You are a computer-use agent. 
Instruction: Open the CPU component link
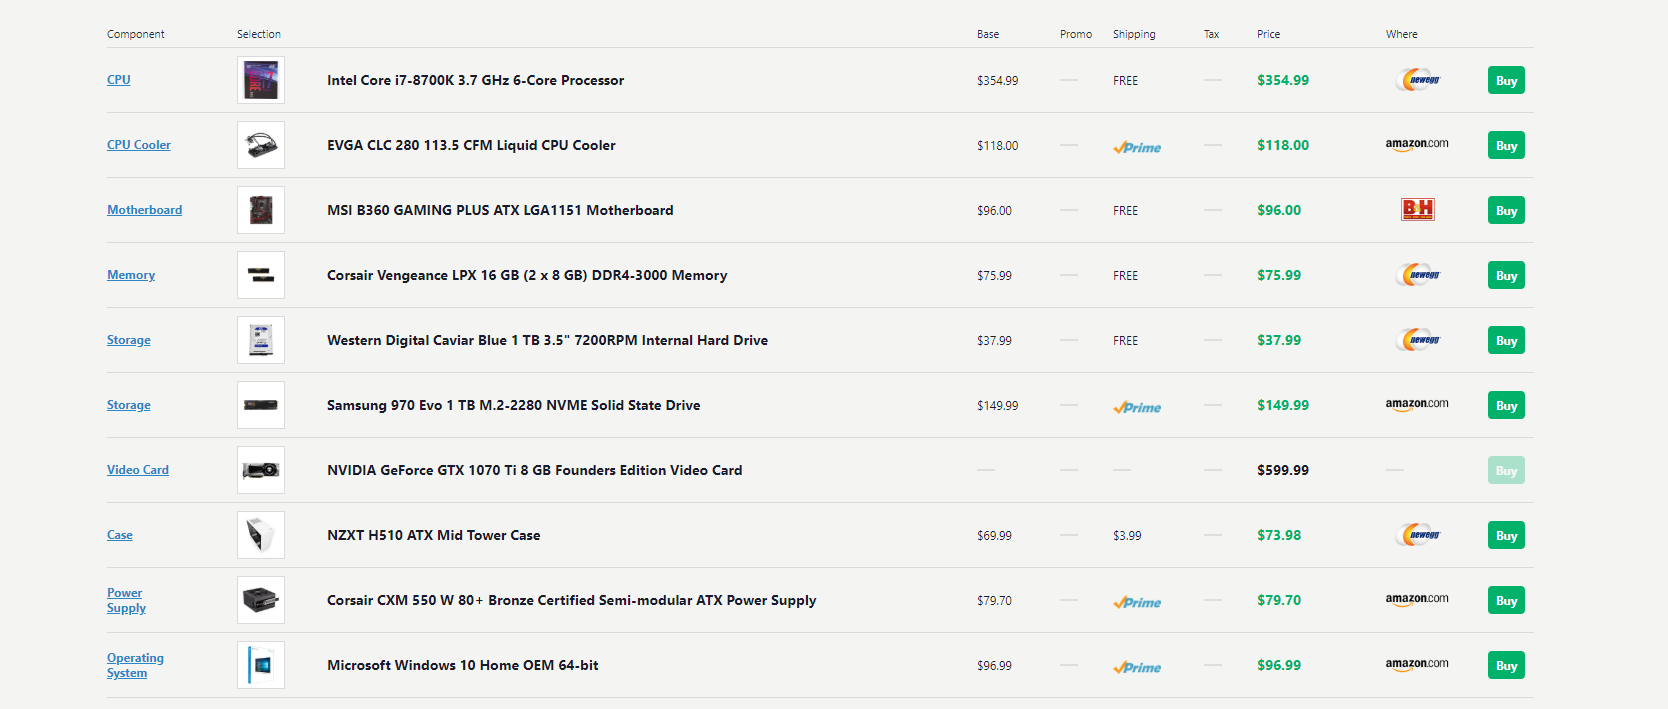[x=118, y=80]
